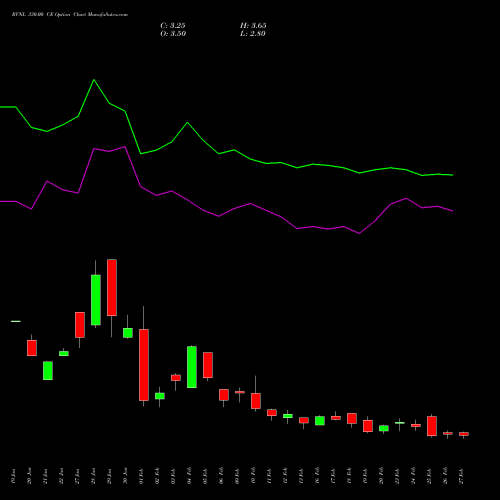Click the chart title text at top left

click(x=70, y=15)
